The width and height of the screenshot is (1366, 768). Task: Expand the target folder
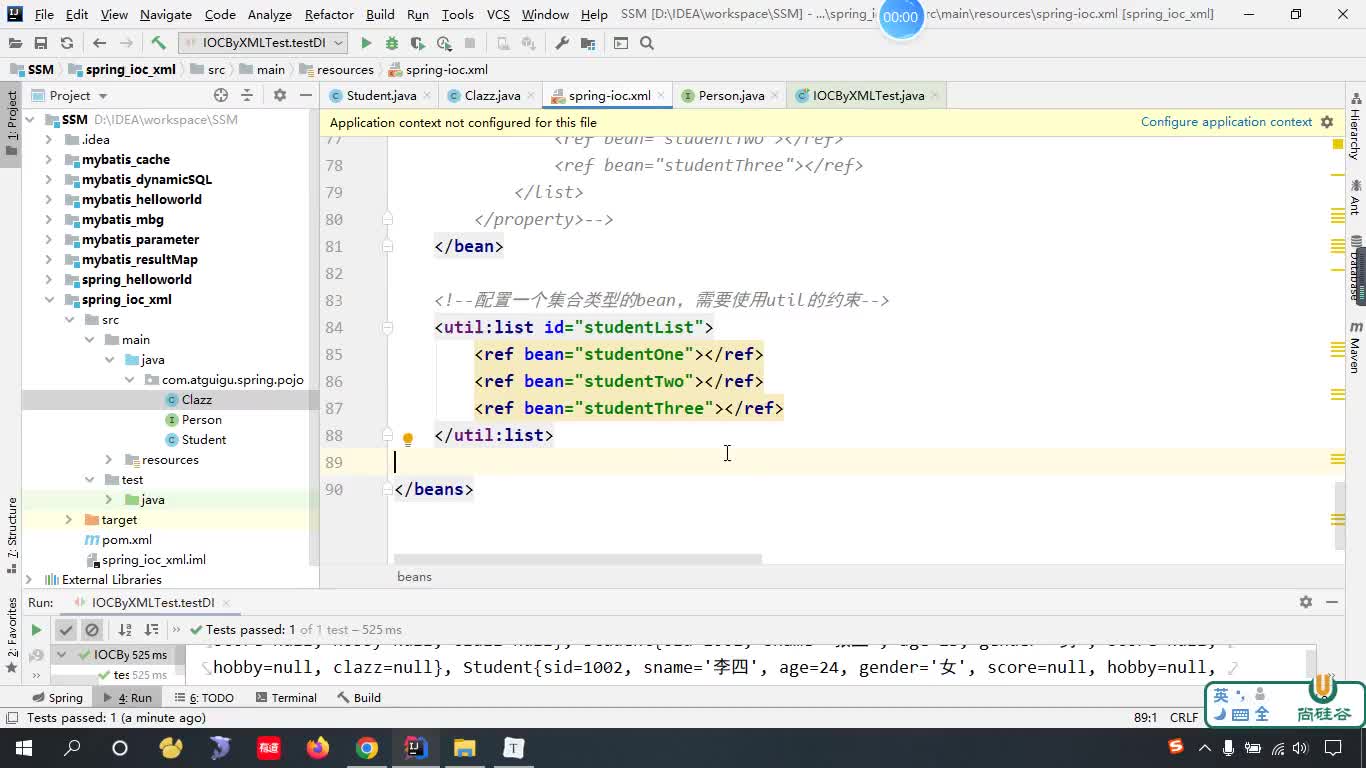click(68, 520)
